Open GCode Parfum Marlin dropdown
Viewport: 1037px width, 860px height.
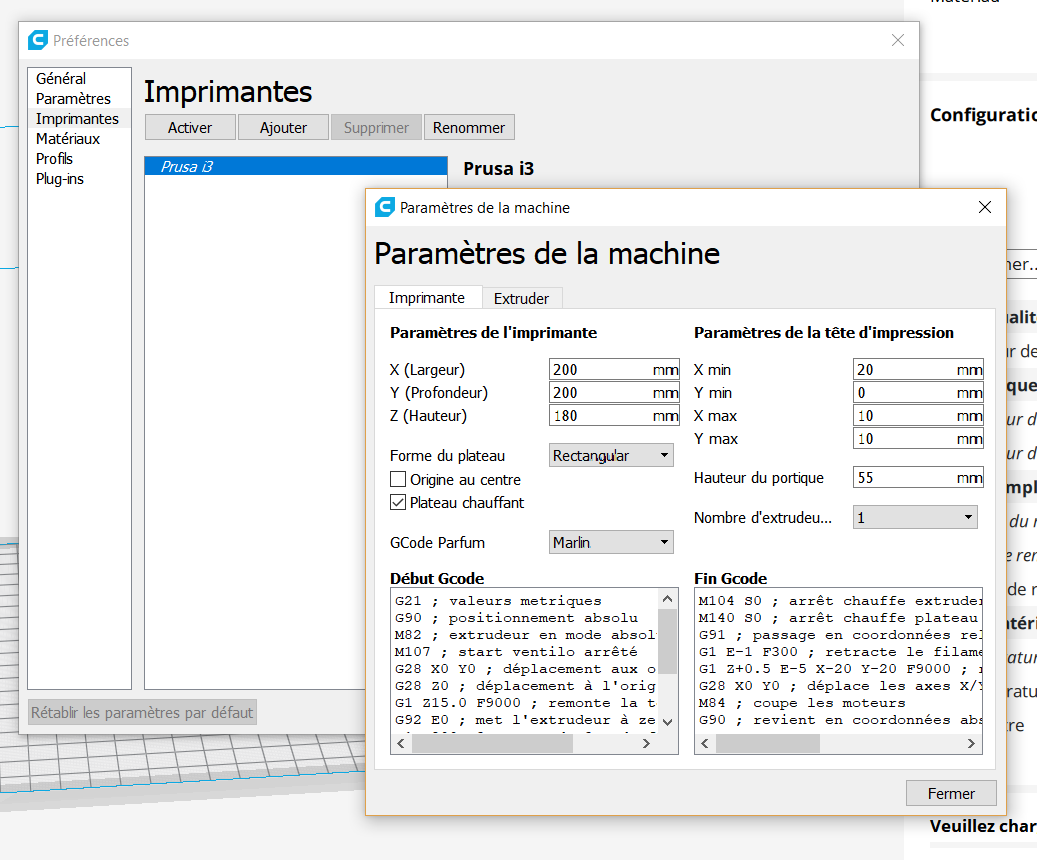tap(611, 542)
